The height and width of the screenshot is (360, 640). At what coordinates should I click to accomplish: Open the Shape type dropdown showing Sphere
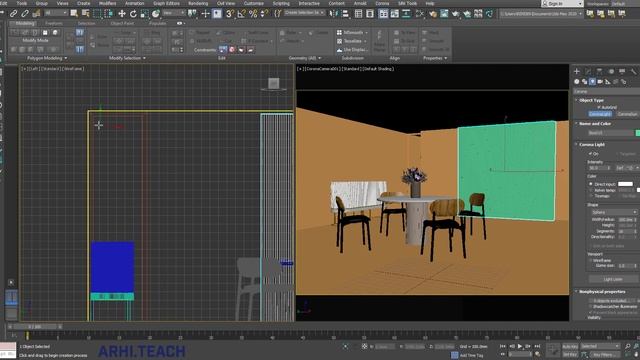(x=613, y=212)
